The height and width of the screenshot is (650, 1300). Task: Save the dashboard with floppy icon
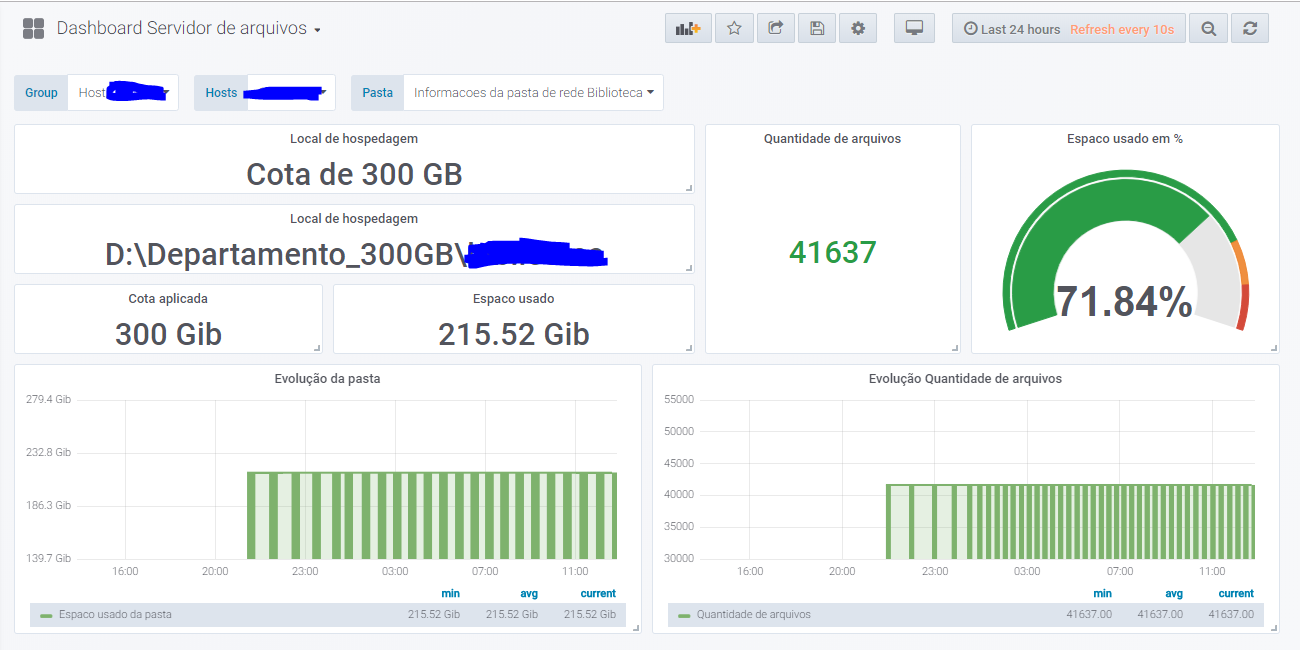(817, 28)
